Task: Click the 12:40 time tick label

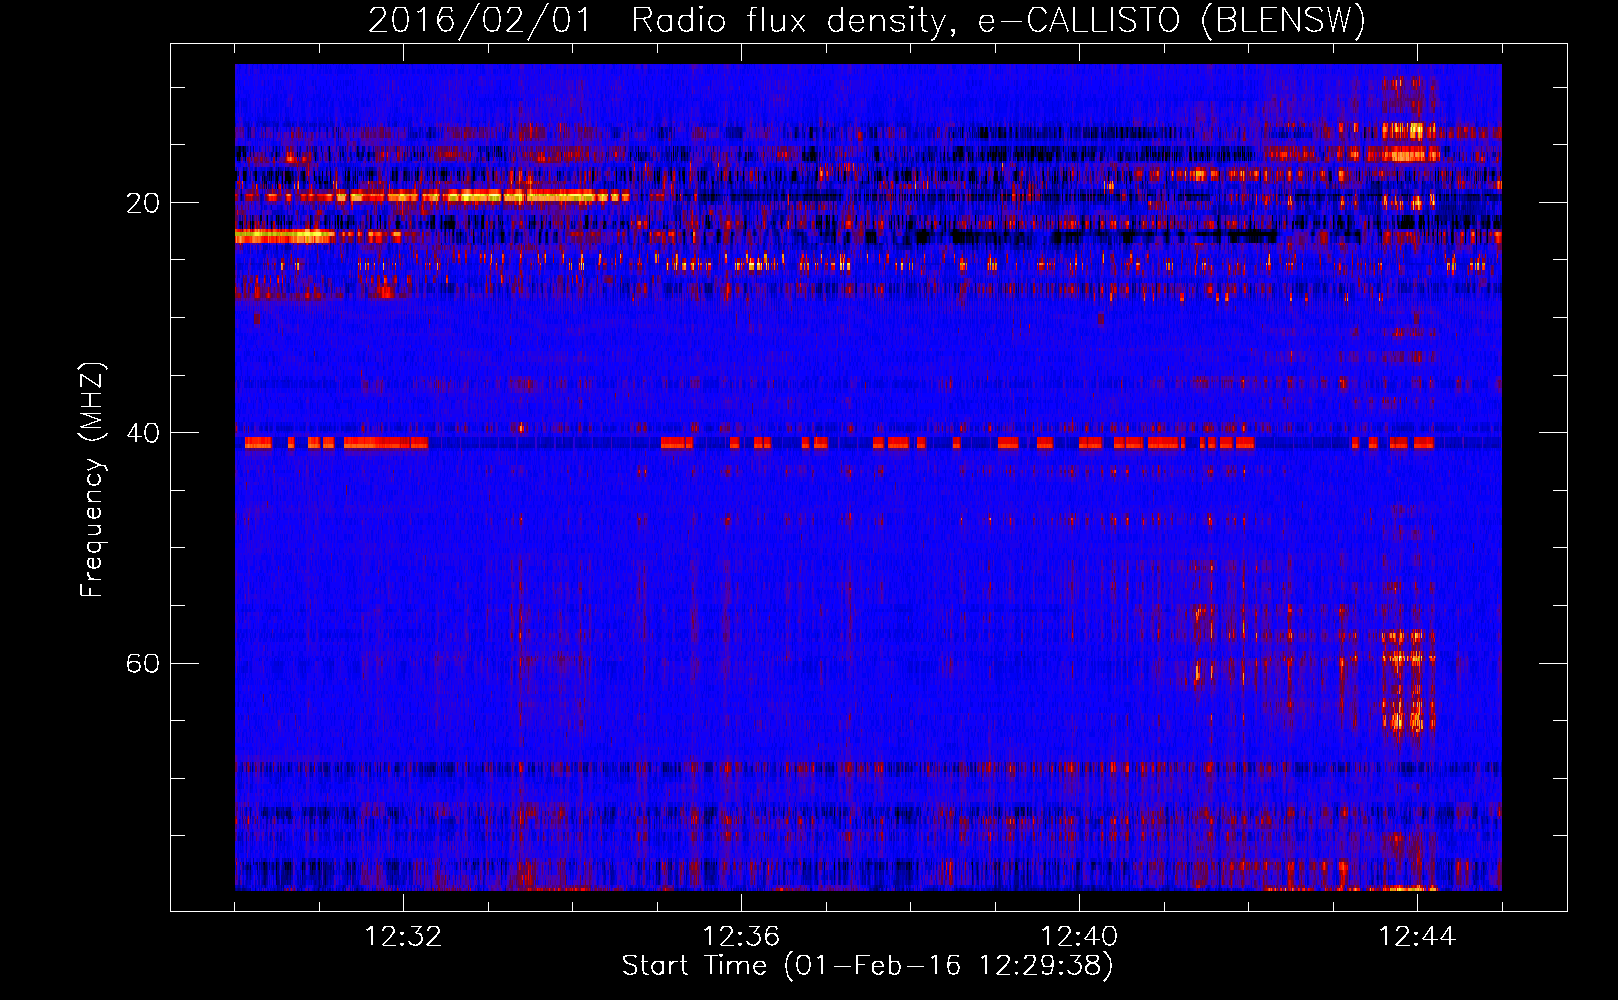Action: click(1079, 937)
